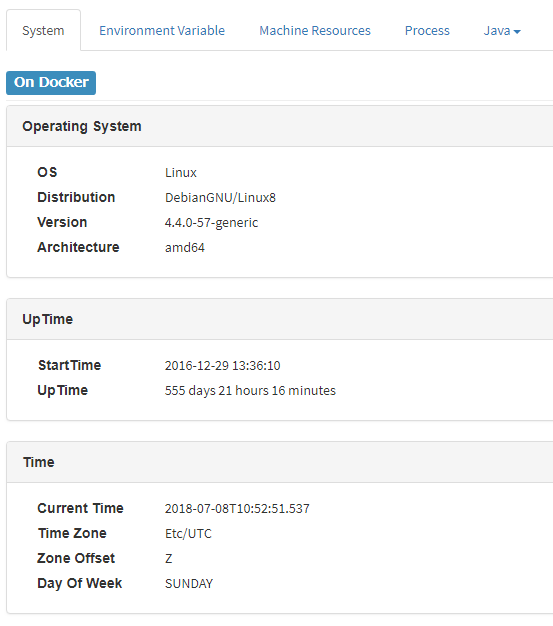Click the Current Time timestamp value
This screenshot has width=553, height=626.
pyautogui.click(x=237, y=509)
